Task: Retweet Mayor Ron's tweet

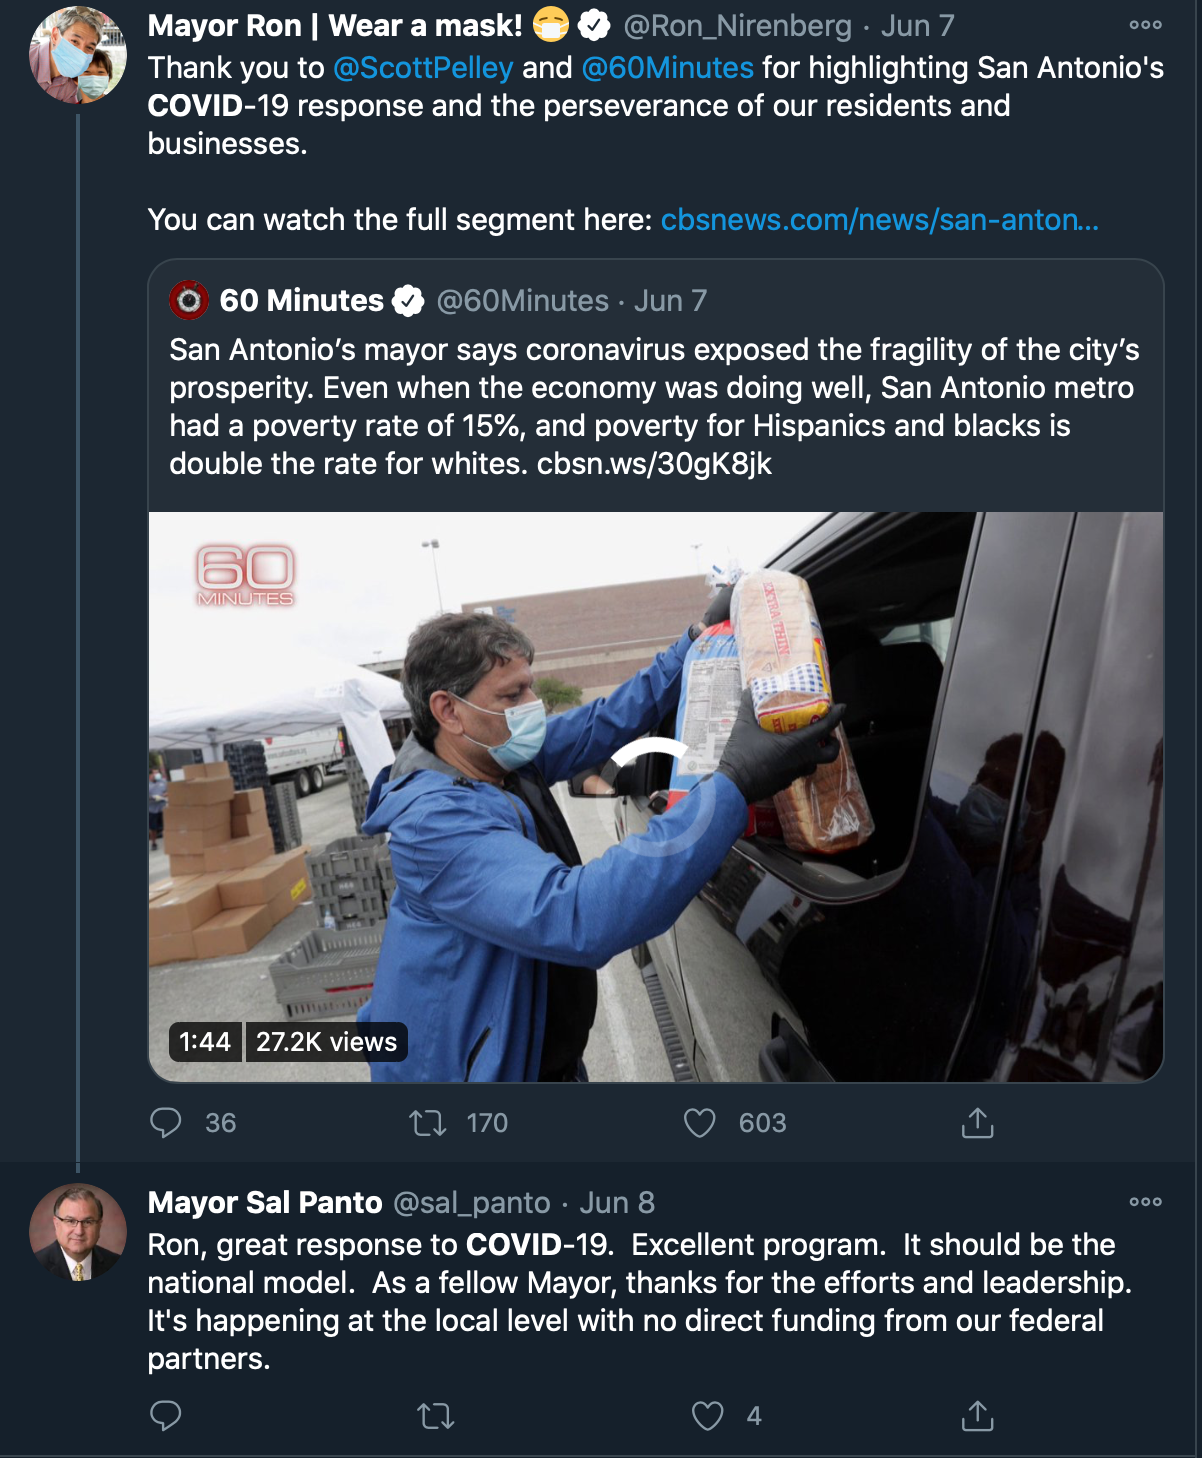Action: coord(428,1123)
